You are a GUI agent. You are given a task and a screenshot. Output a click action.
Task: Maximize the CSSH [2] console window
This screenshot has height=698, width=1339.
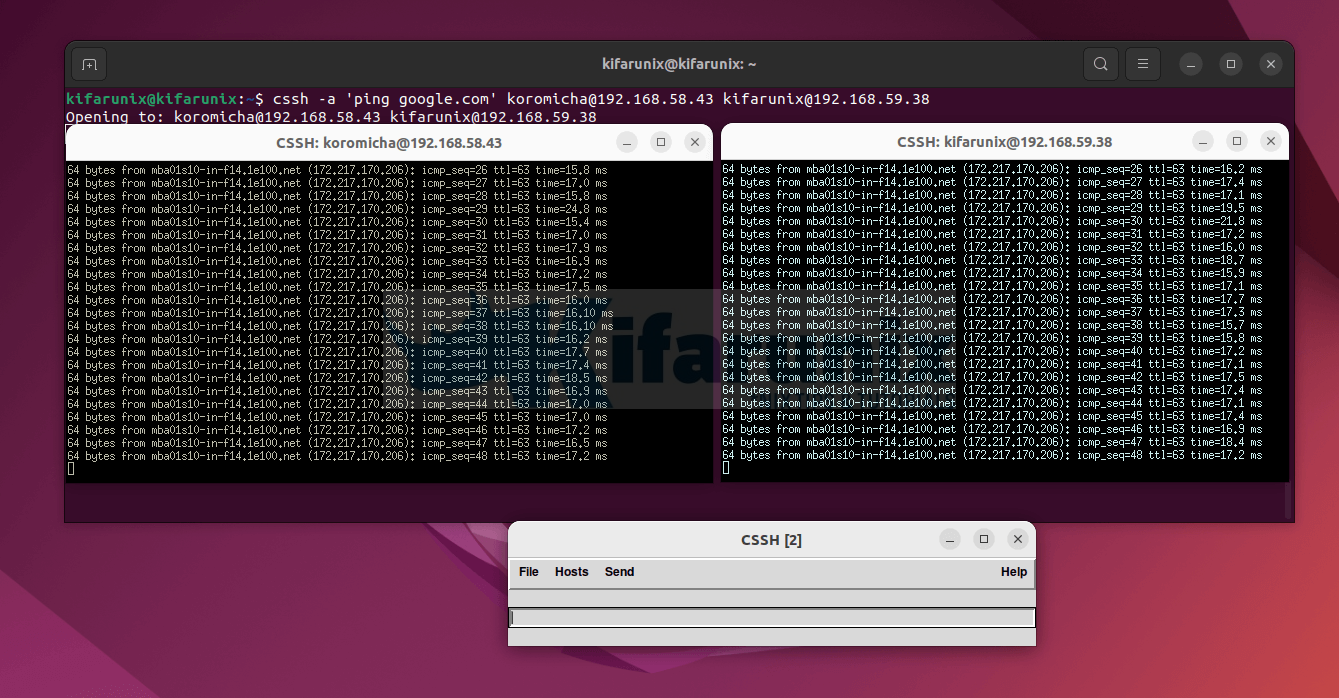[x=984, y=540]
